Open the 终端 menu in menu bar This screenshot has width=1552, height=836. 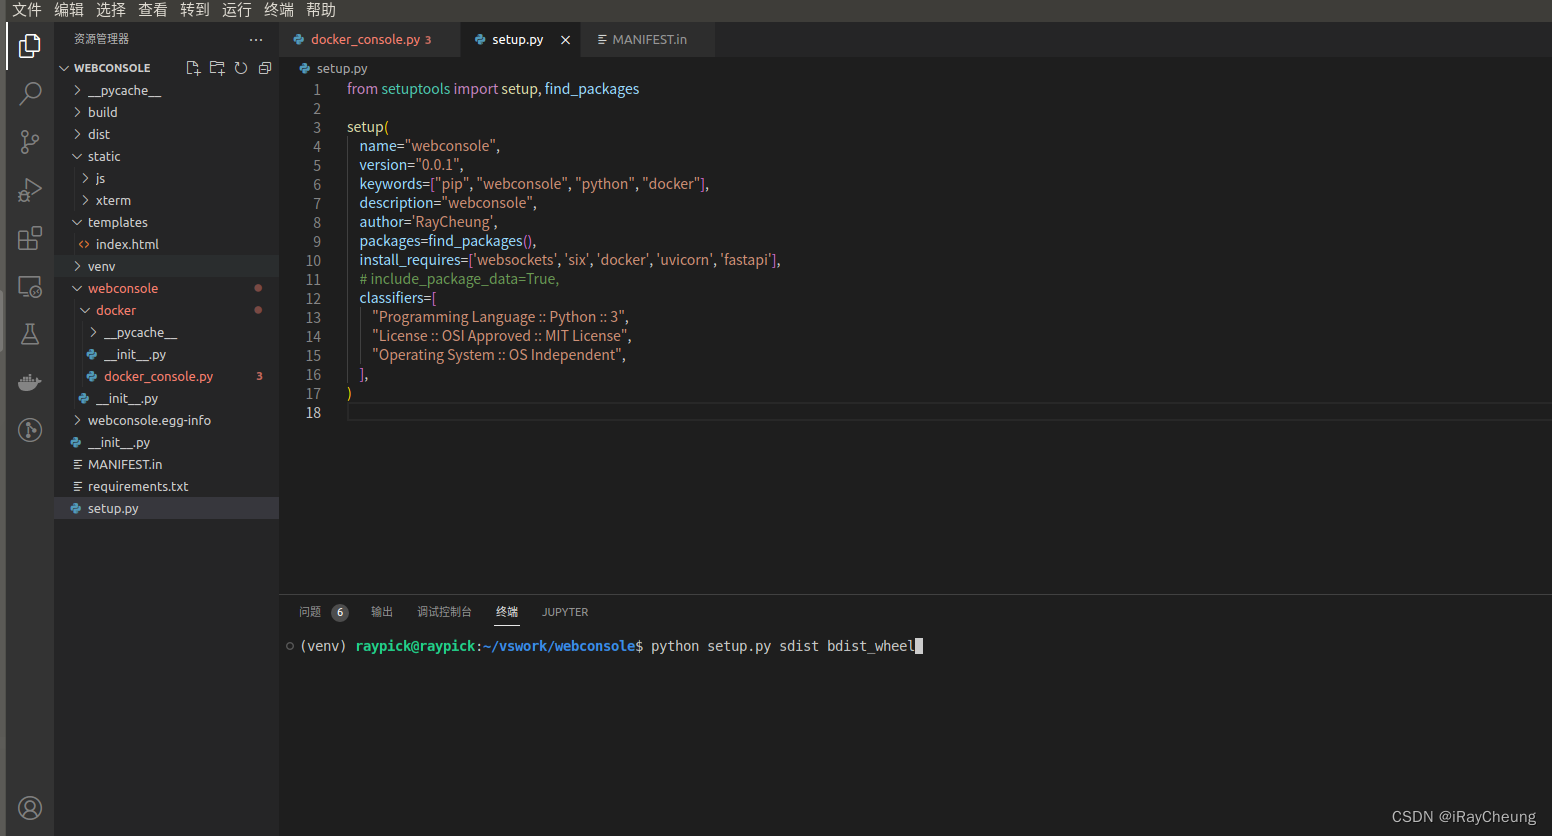[x=279, y=10]
